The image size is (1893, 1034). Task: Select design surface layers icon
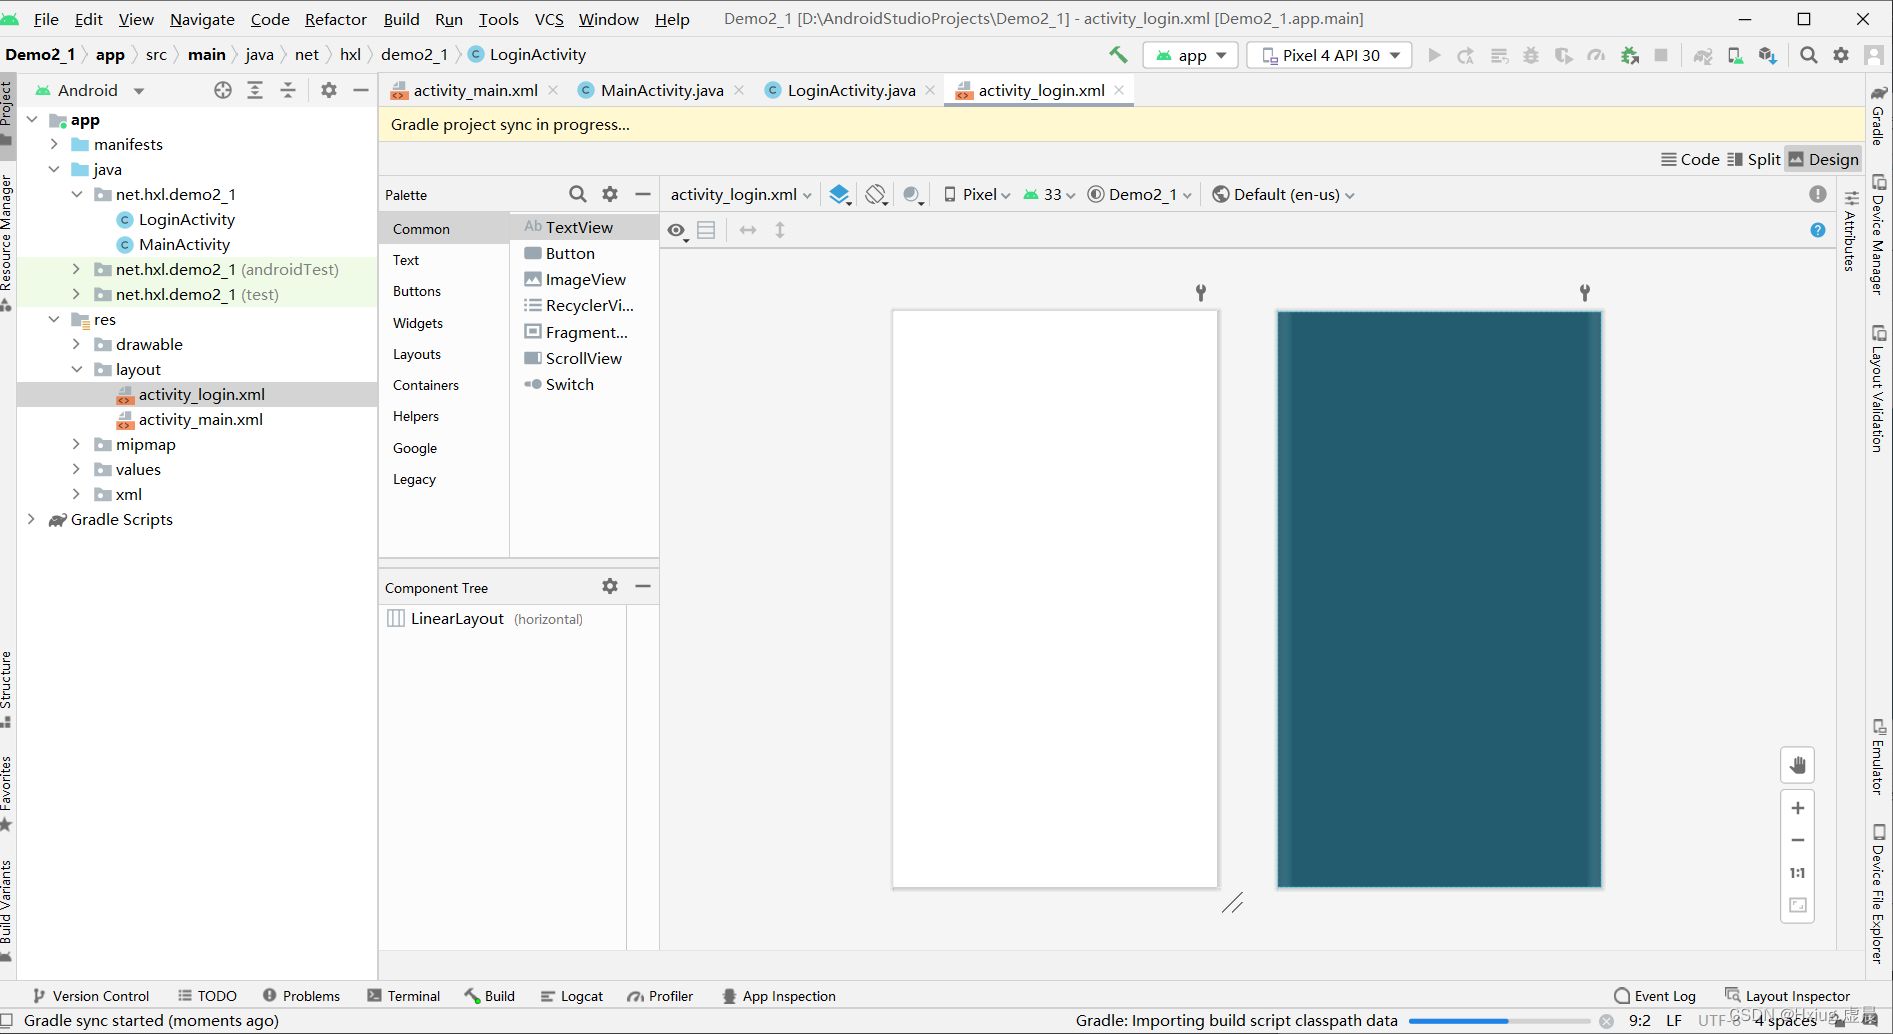click(840, 194)
